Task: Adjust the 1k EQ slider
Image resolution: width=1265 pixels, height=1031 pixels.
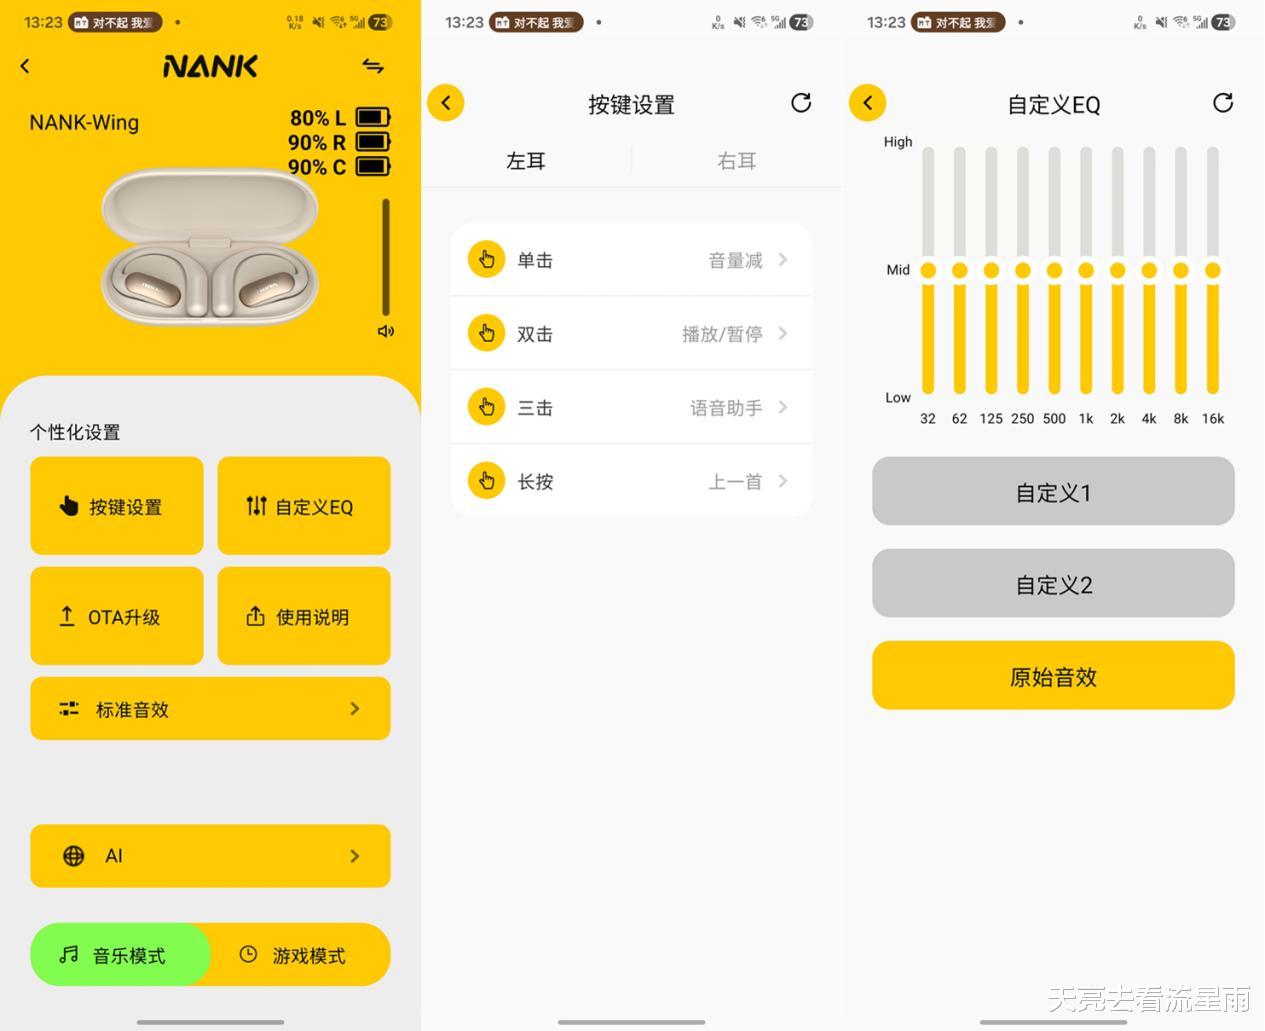Action: 1086,270
